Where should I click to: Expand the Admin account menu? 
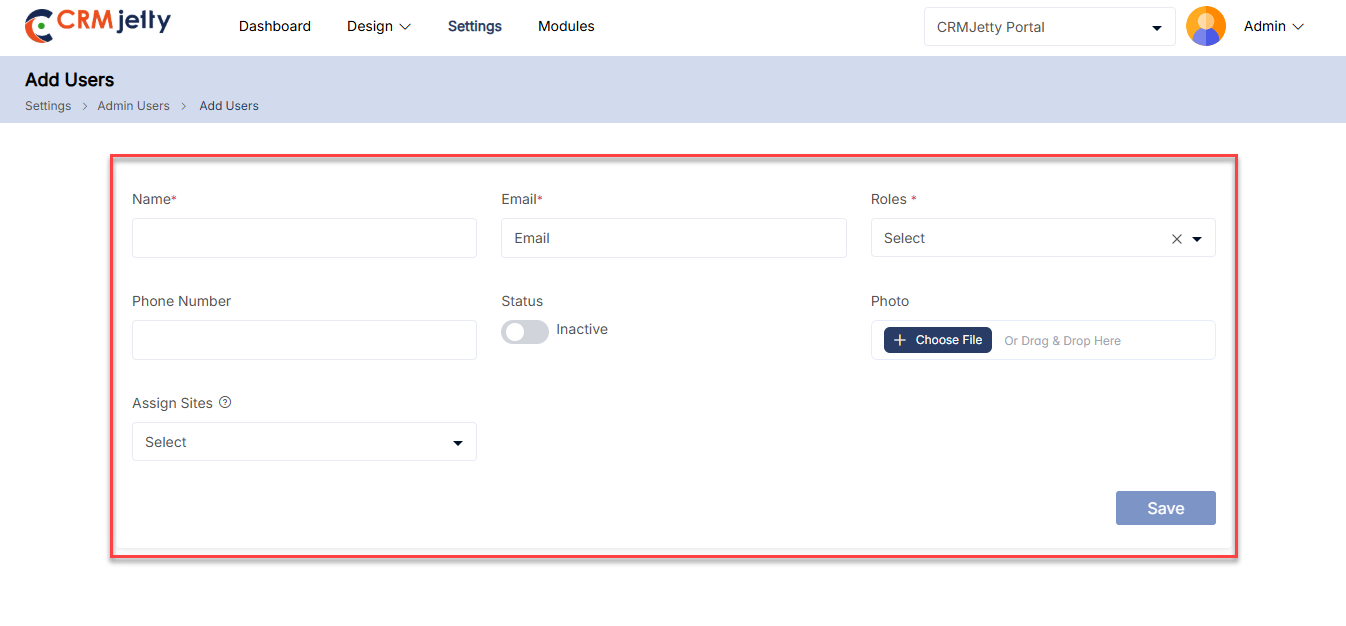(x=1273, y=27)
